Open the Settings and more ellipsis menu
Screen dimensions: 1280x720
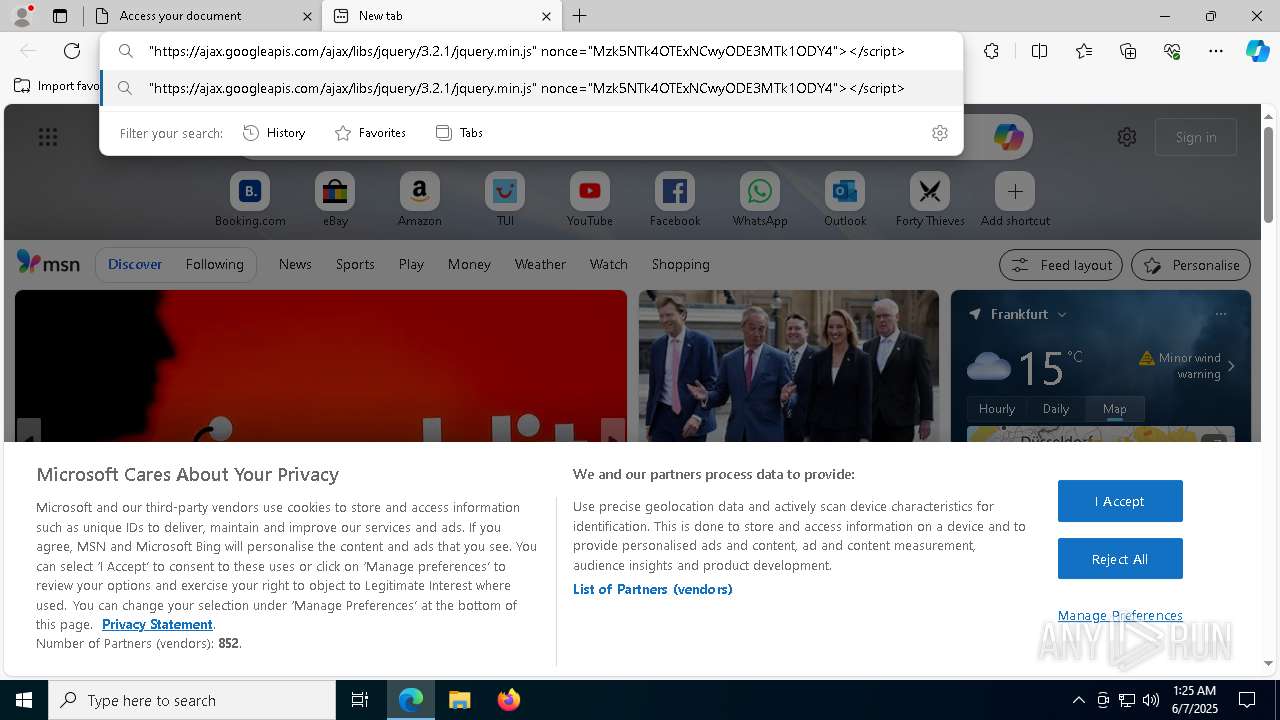click(1216, 51)
